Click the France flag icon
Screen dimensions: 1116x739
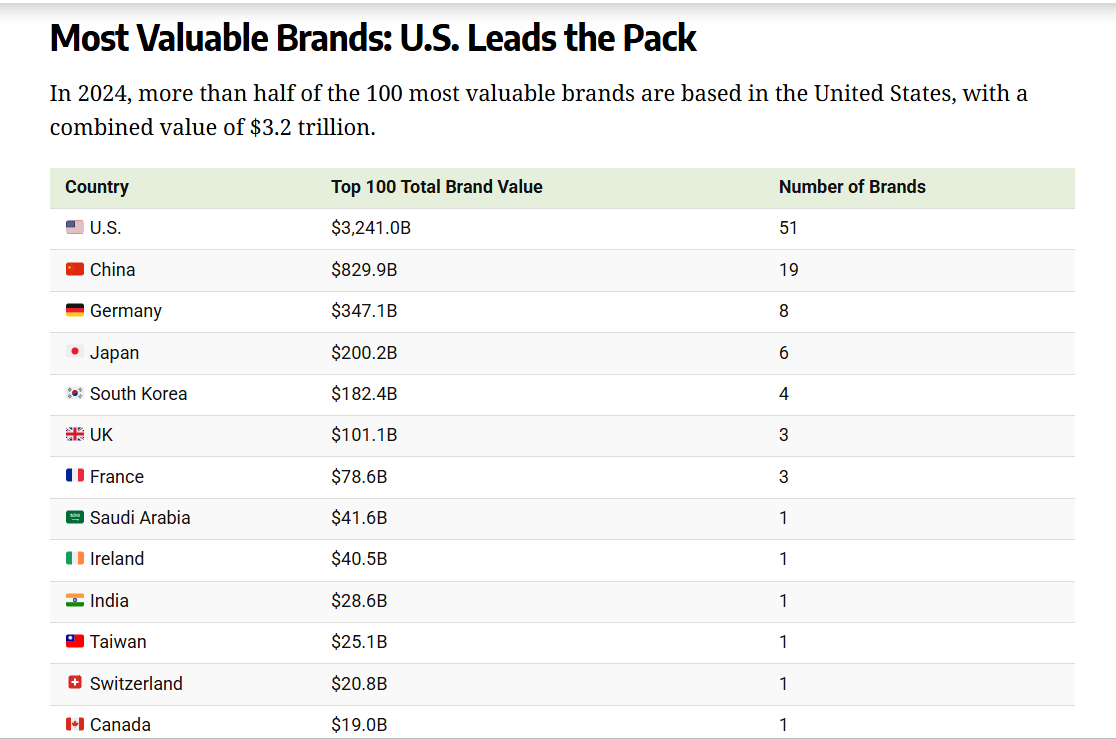pyautogui.click(x=75, y=476)
